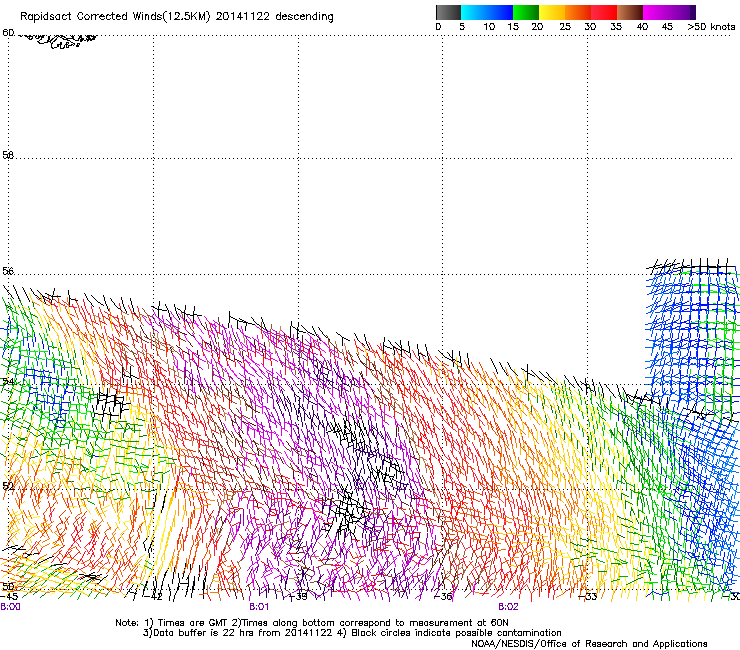Pick the red 30-35 knots legend color
Screen dimensions: 740x650
[604, 12]
